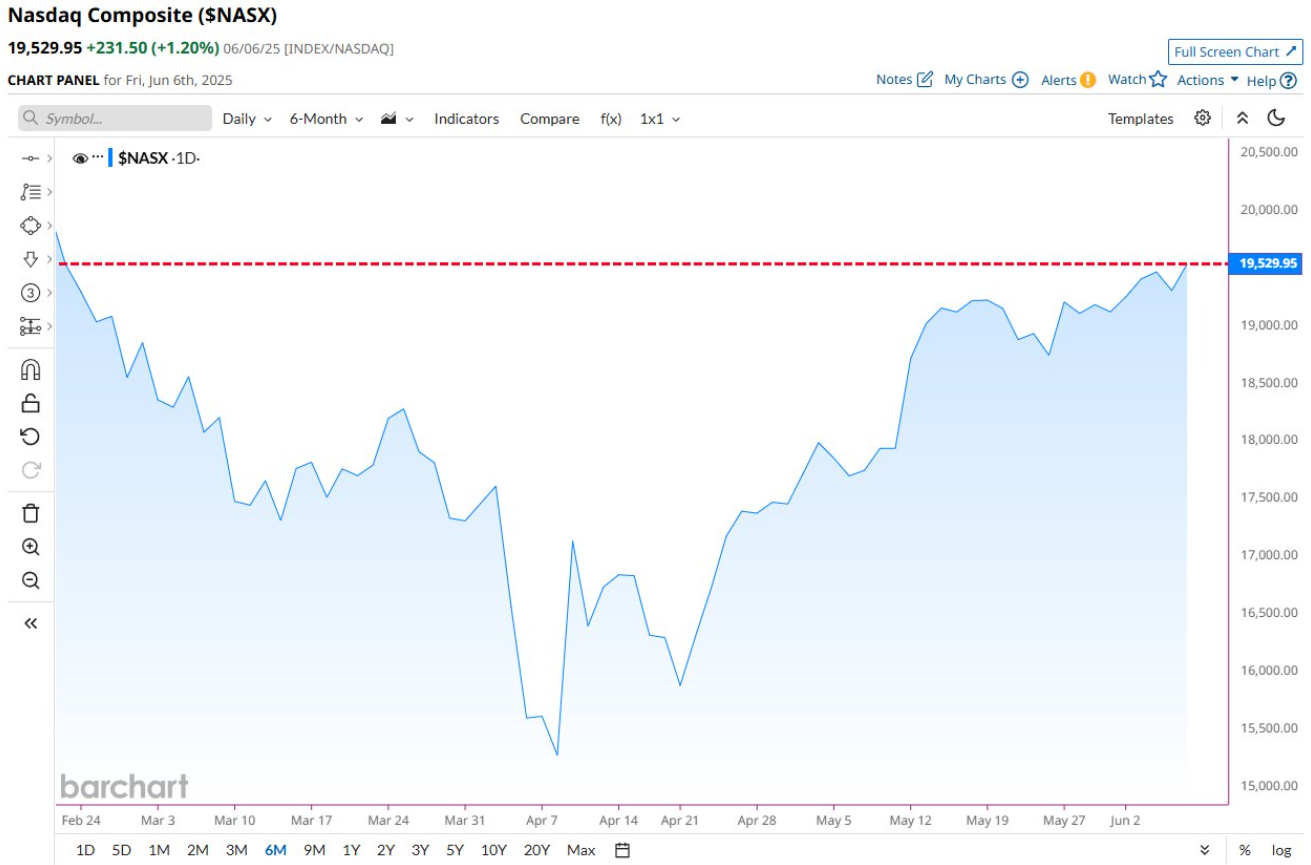Undo the last drawing action
This screenshot has height=865, width=1311.
(30, 437)
